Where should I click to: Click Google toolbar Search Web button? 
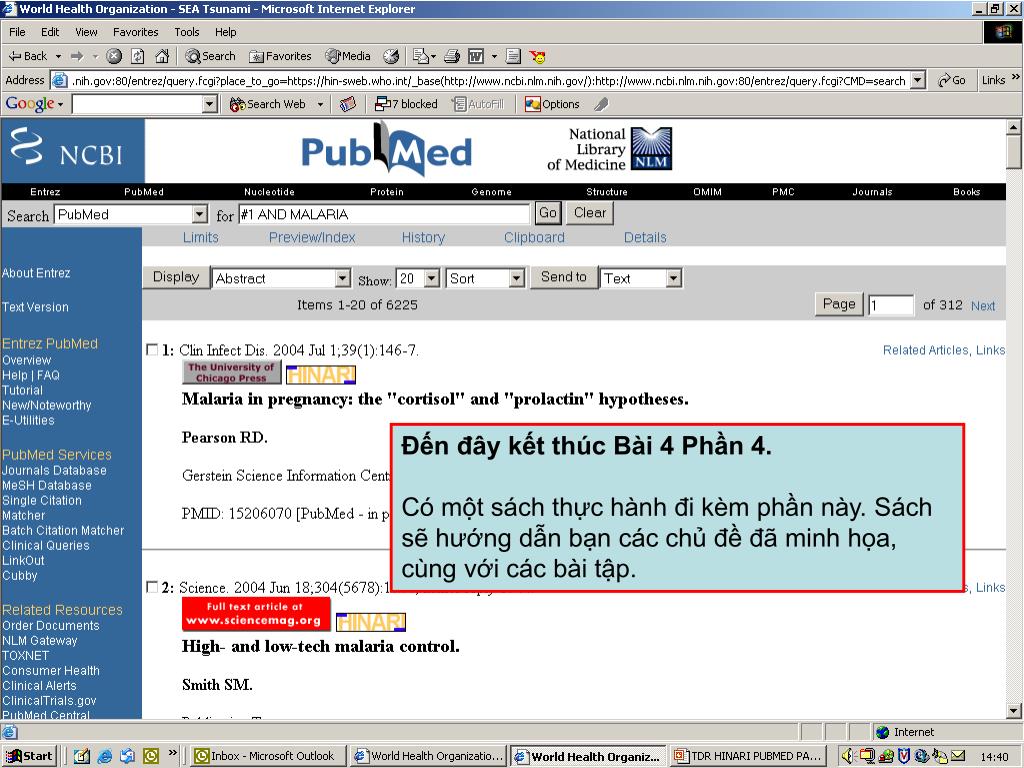coord(268,104)
